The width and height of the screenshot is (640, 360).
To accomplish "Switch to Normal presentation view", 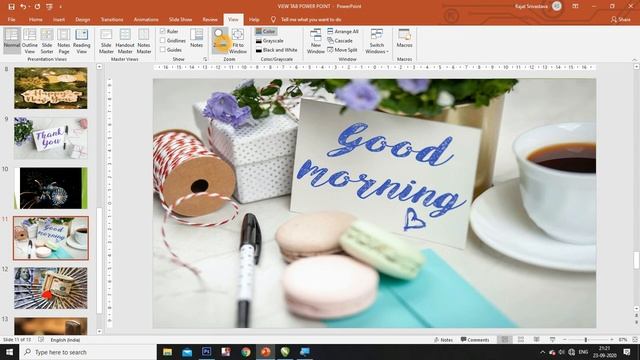I will pos(12,41).
